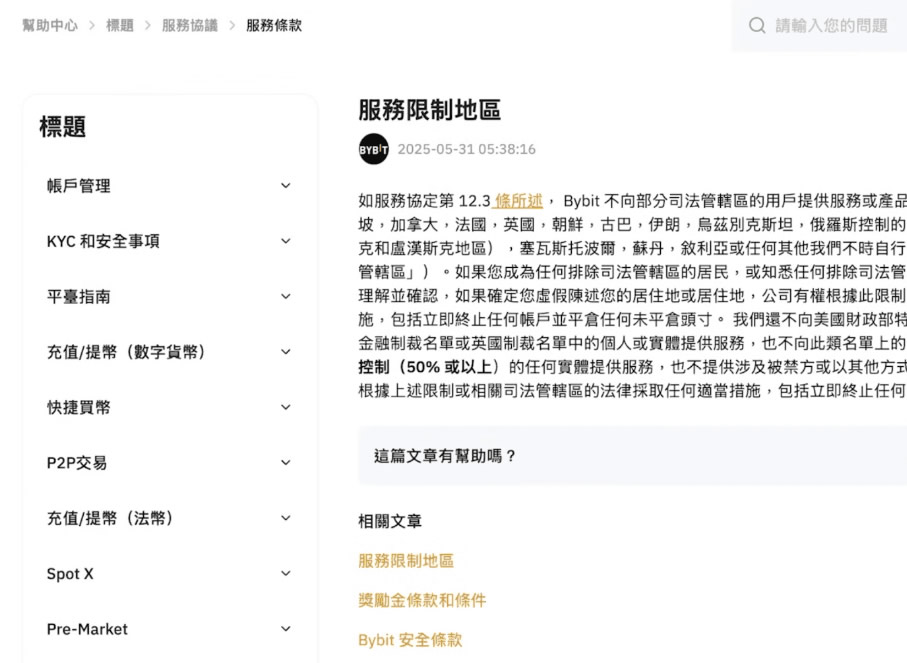Click the search input field

[832, 26]
